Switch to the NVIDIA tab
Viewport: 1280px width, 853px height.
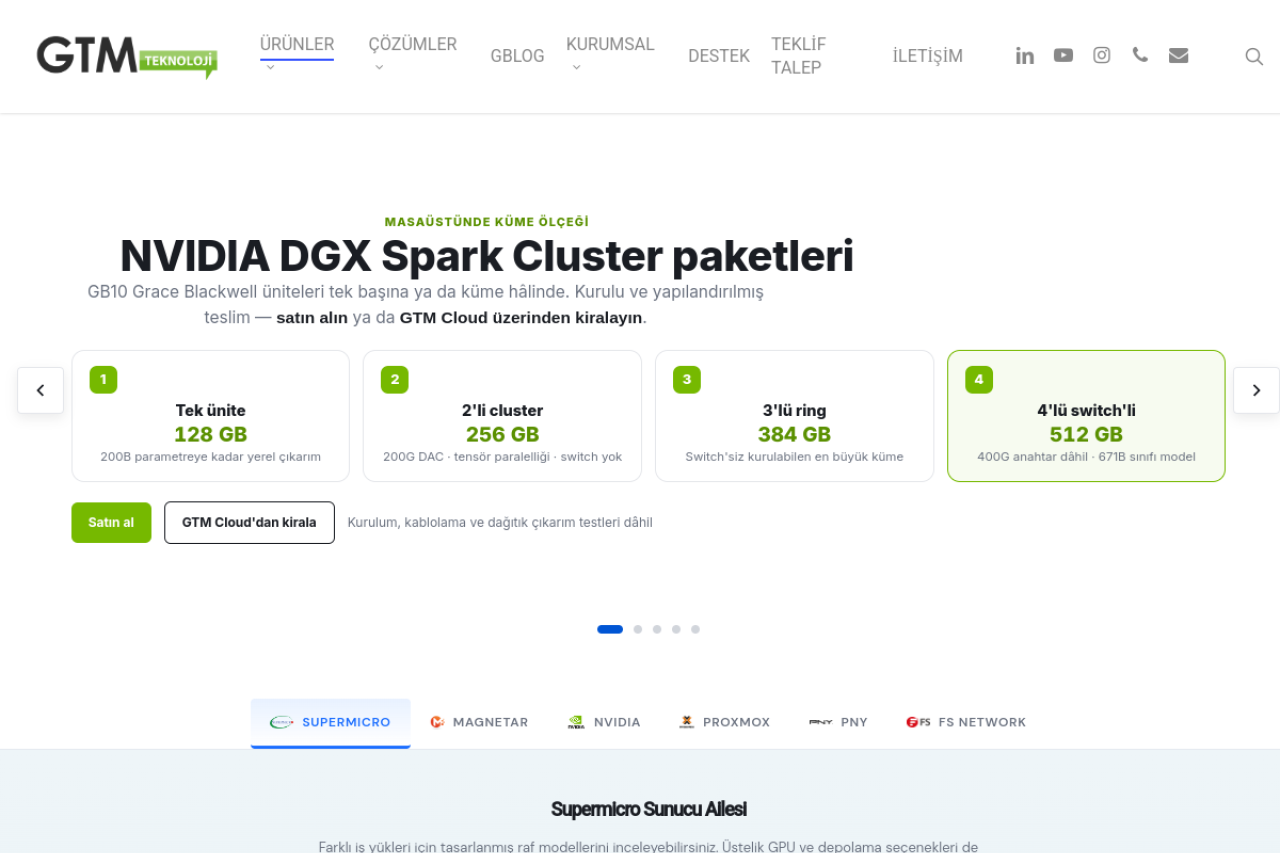coord(604,723)
